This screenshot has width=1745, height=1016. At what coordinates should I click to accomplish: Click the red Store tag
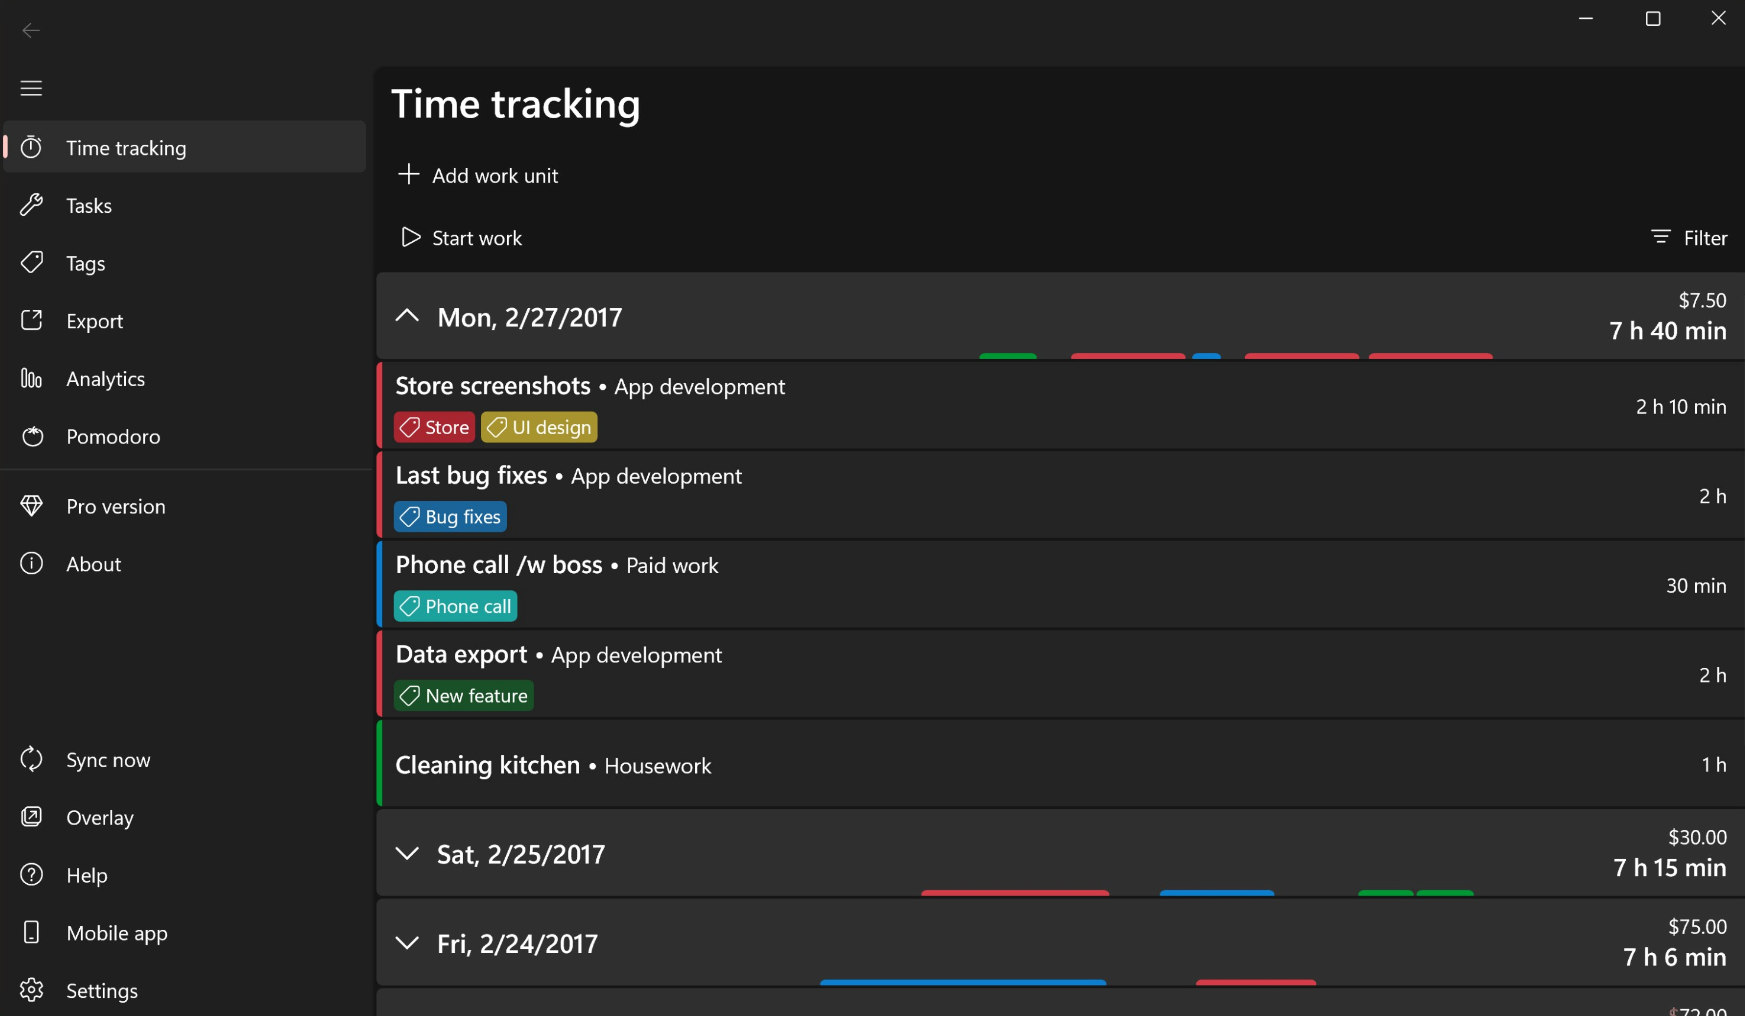coord(434,427)
